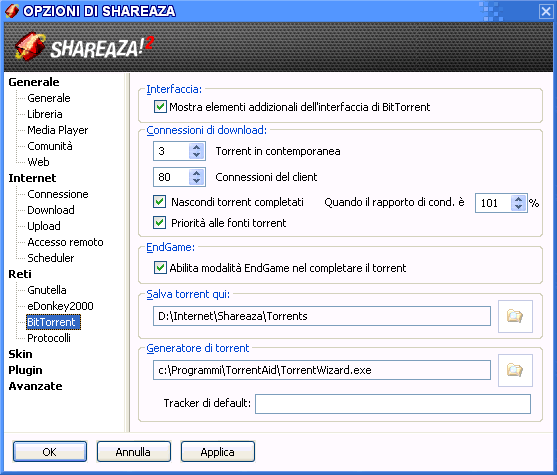This screenshot has height=475, width=557.
Task: Open the Plugin settings category
Action: click(x=25, y=370)
